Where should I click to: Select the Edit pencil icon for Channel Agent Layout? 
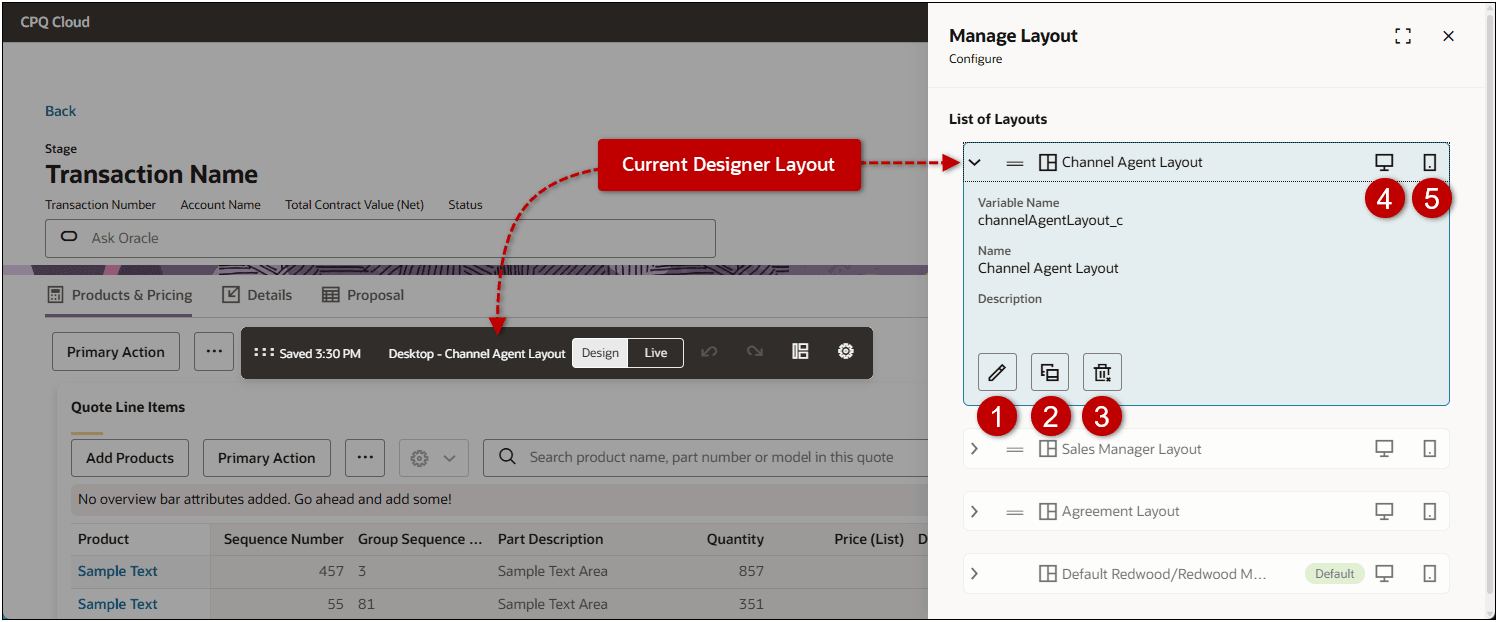[997, 371]
